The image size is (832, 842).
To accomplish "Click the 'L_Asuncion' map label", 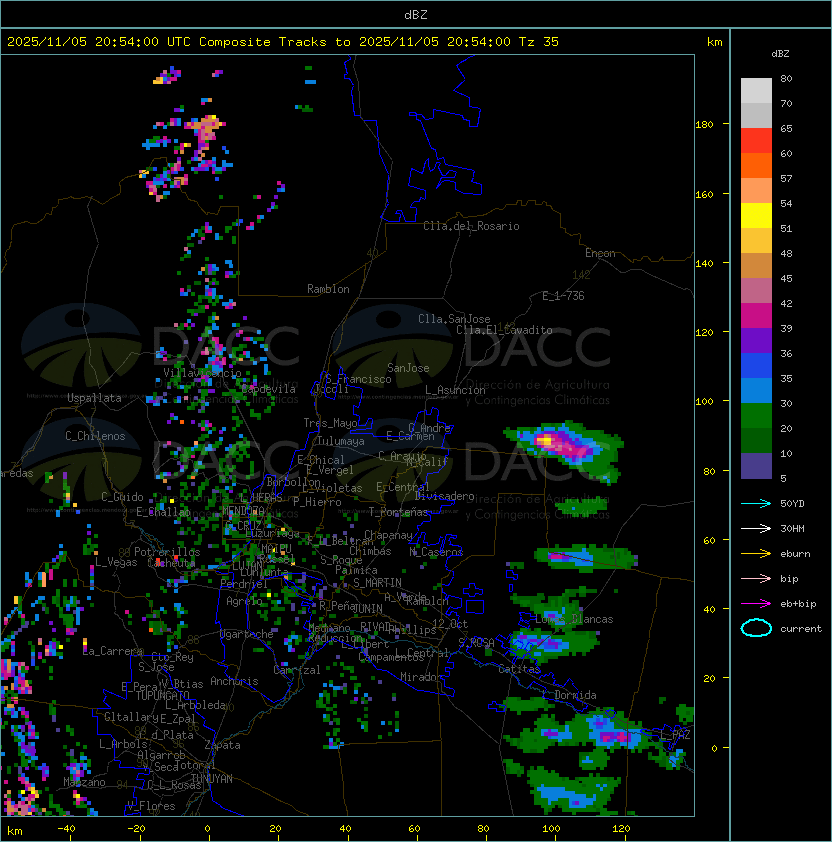I will [455, 390].
